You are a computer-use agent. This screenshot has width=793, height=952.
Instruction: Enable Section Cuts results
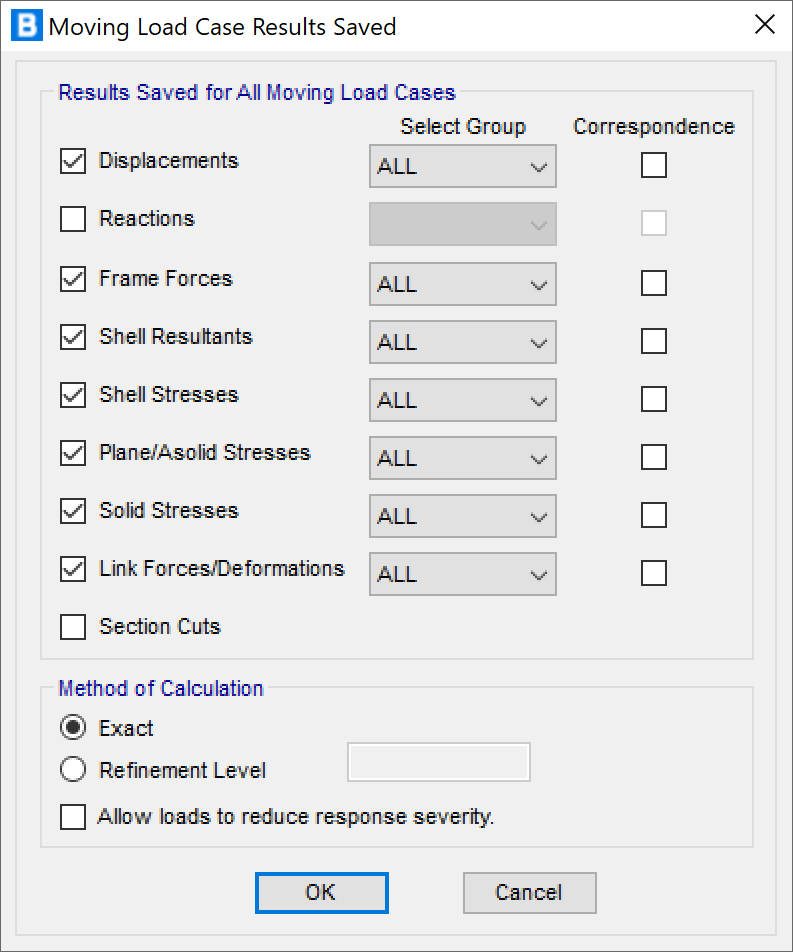pos(73,627)
